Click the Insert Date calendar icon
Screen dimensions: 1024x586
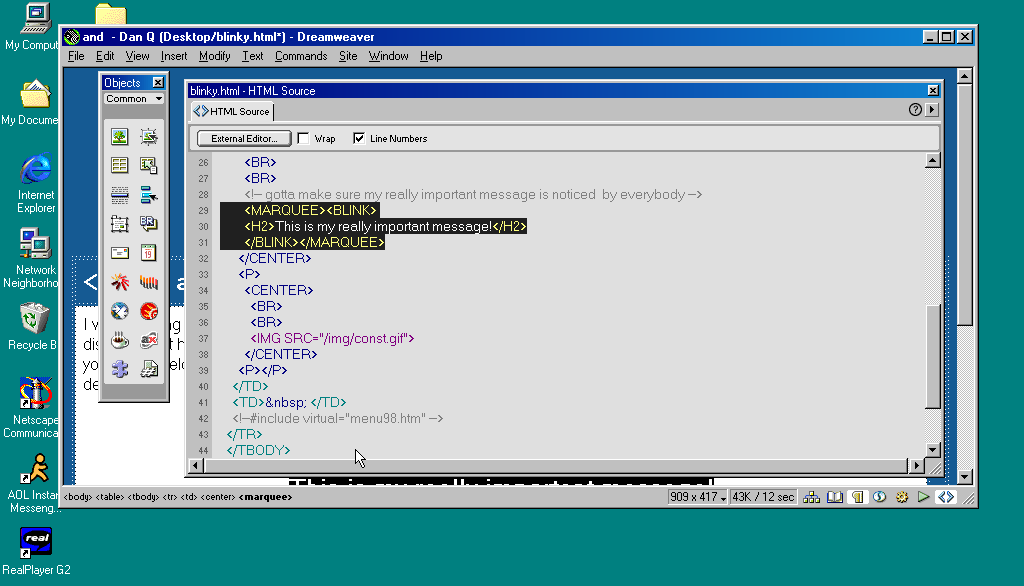(x=149, y=253)
